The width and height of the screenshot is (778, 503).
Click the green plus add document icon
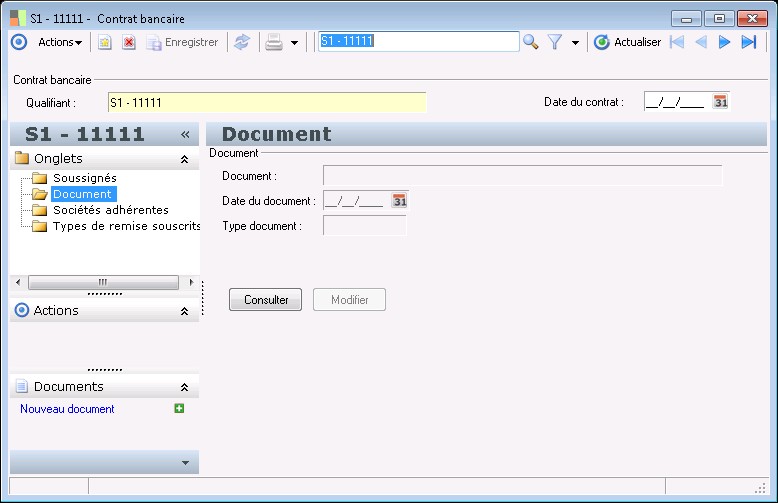point(179,408)
